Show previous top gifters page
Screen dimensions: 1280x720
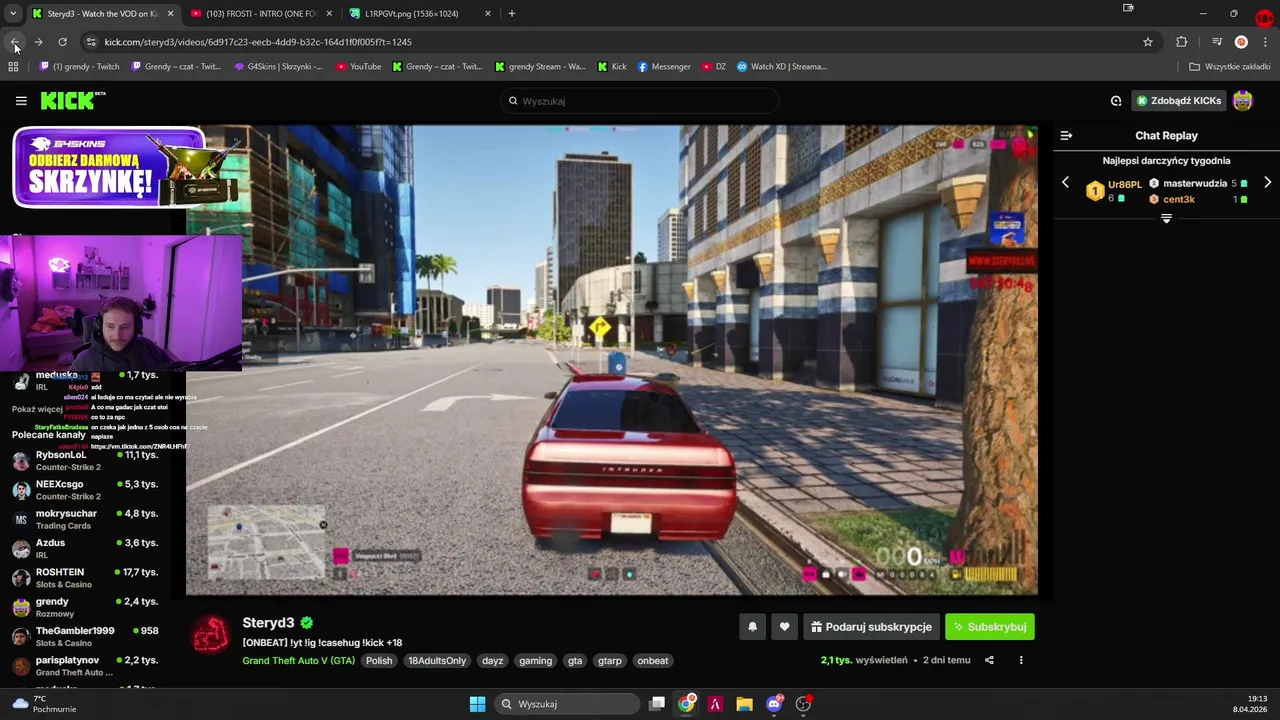[x=1065, y=183]
